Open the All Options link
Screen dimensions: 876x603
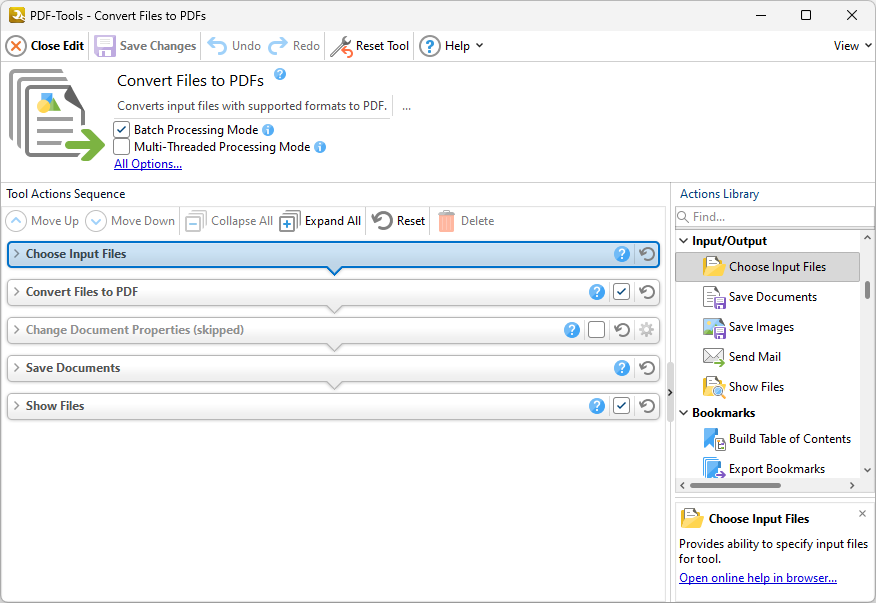pyautogui.click(x=148, y=164)
